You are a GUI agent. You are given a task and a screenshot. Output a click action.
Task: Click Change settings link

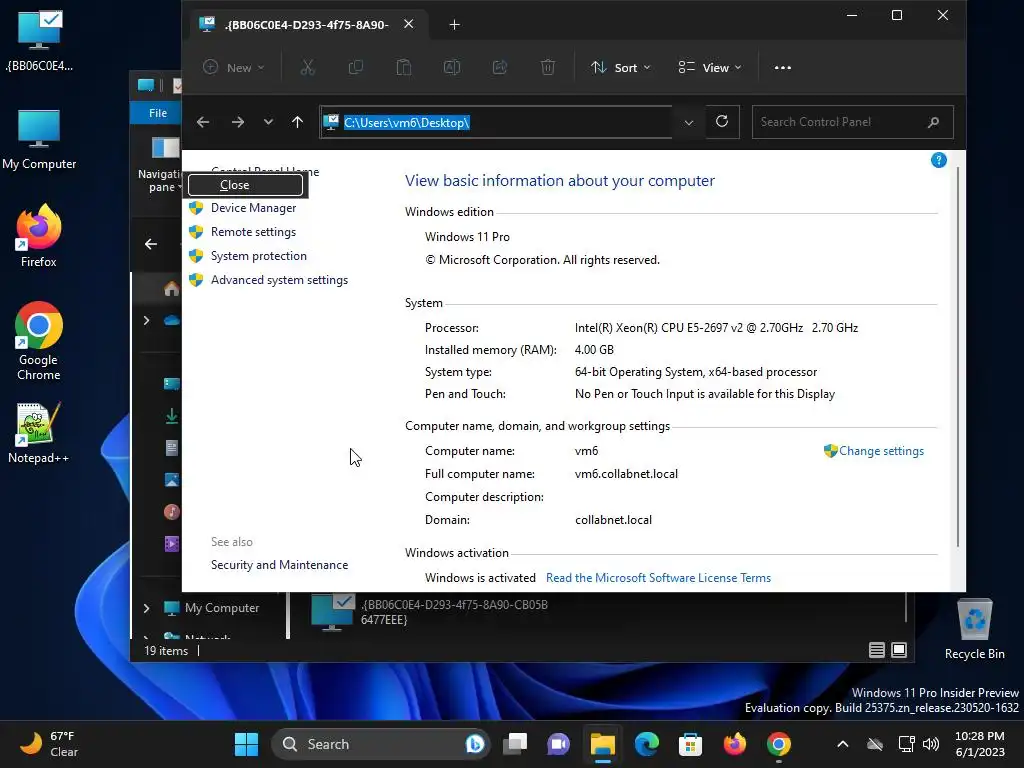[x=881, y=451]
